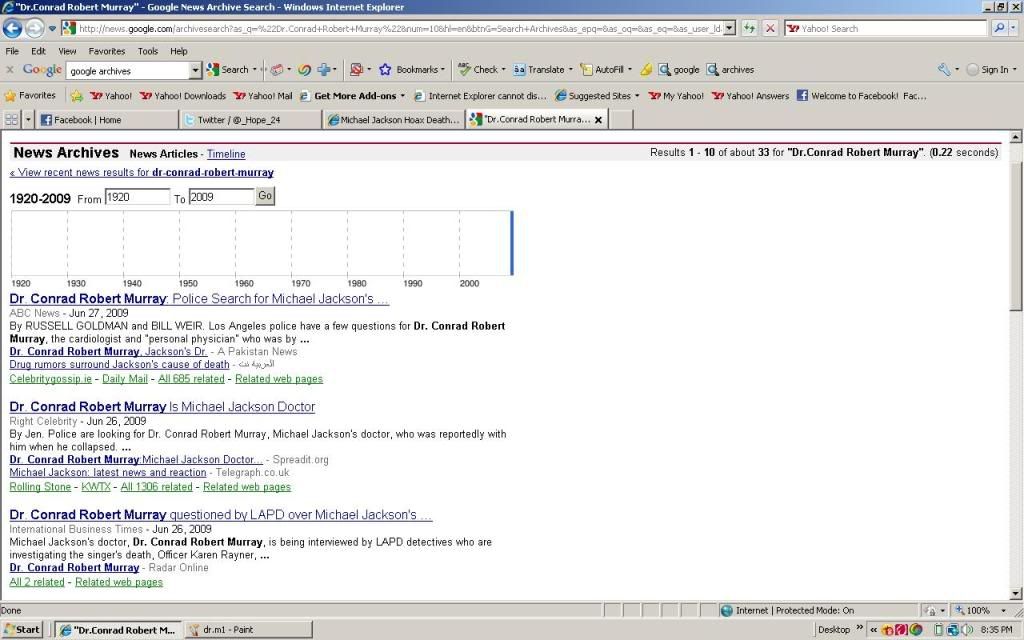Open the 100% zoom level dropdown

point(1003,611)
